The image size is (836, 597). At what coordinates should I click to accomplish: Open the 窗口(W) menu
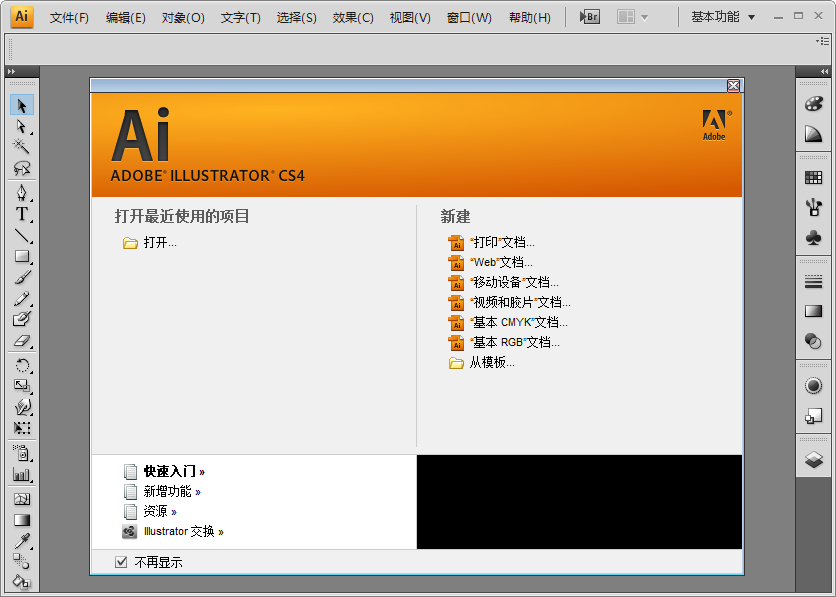tap(468, 16)
